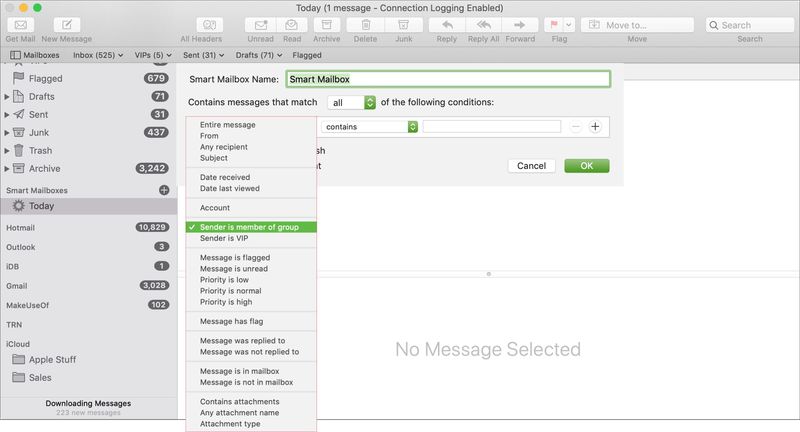Screen dimensions: 800x432
Task: Expand the Archive mailbox triangle
Action: (7, 168)
